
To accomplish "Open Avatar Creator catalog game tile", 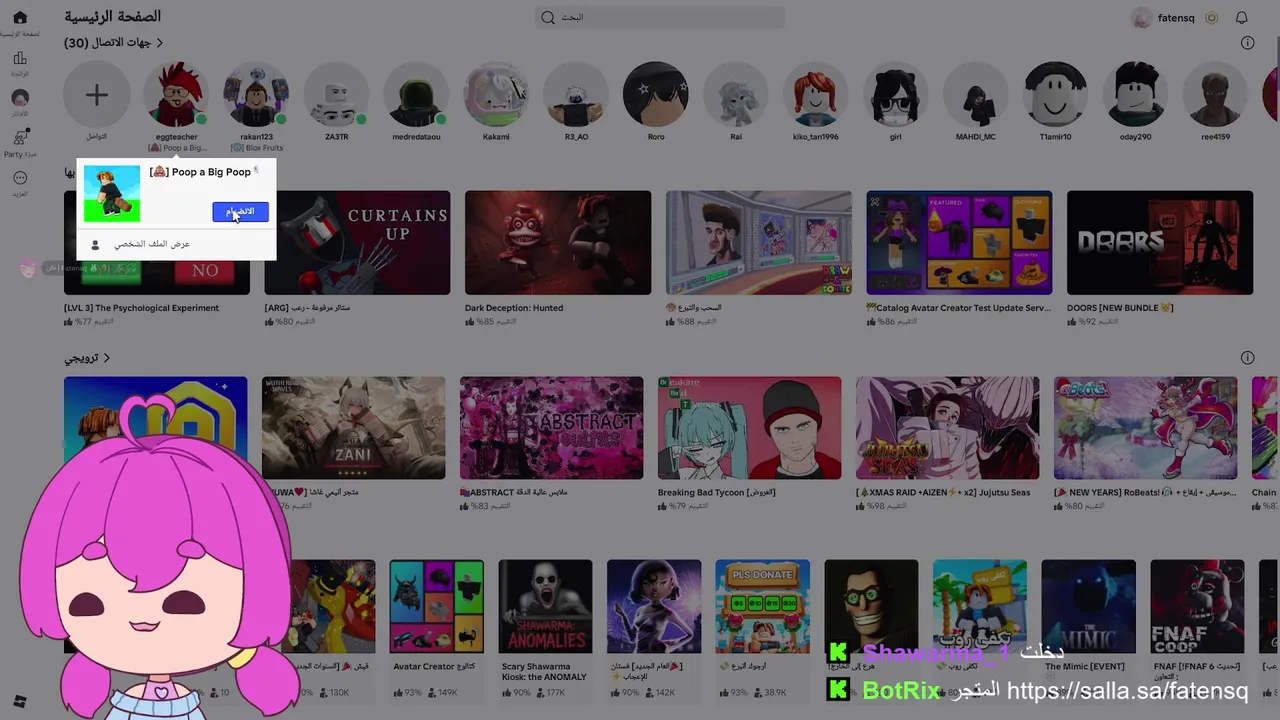I will click(x=436, y=606).
